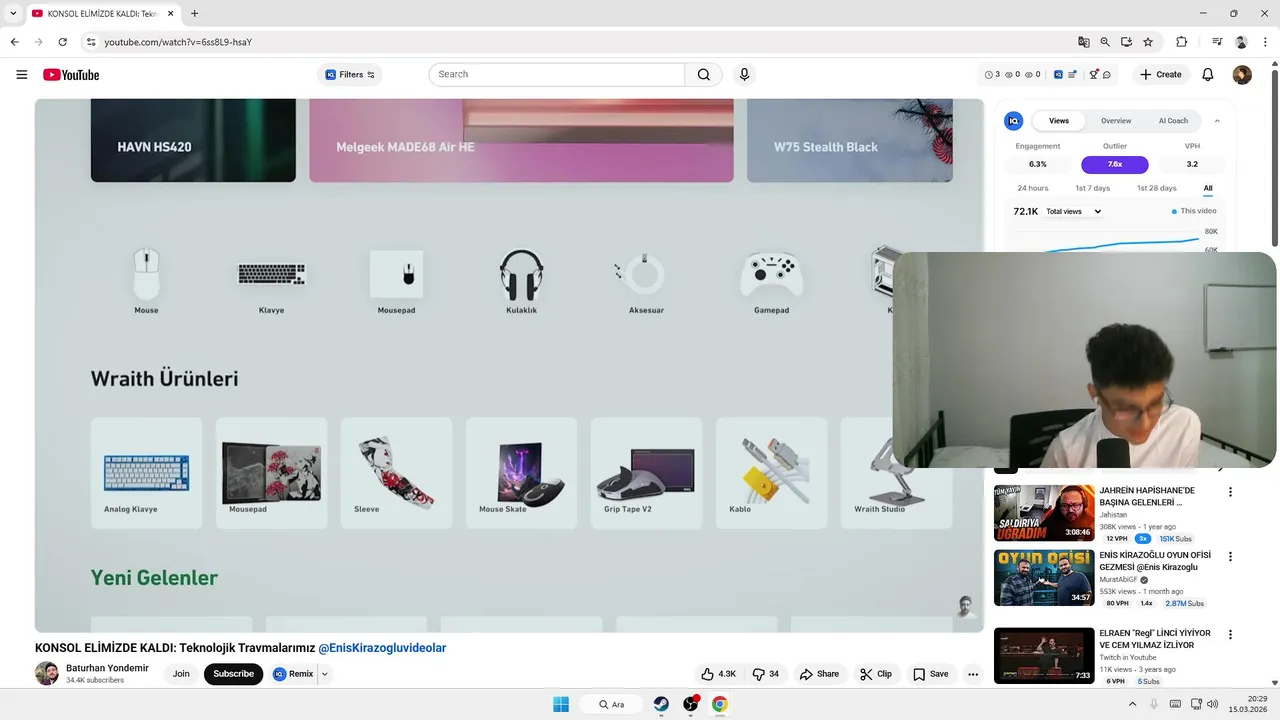Click the search magnifier button
Image resolution: width=1280 pixels, height=720 pixels.
pyautogui.click(x=704, y=74)
